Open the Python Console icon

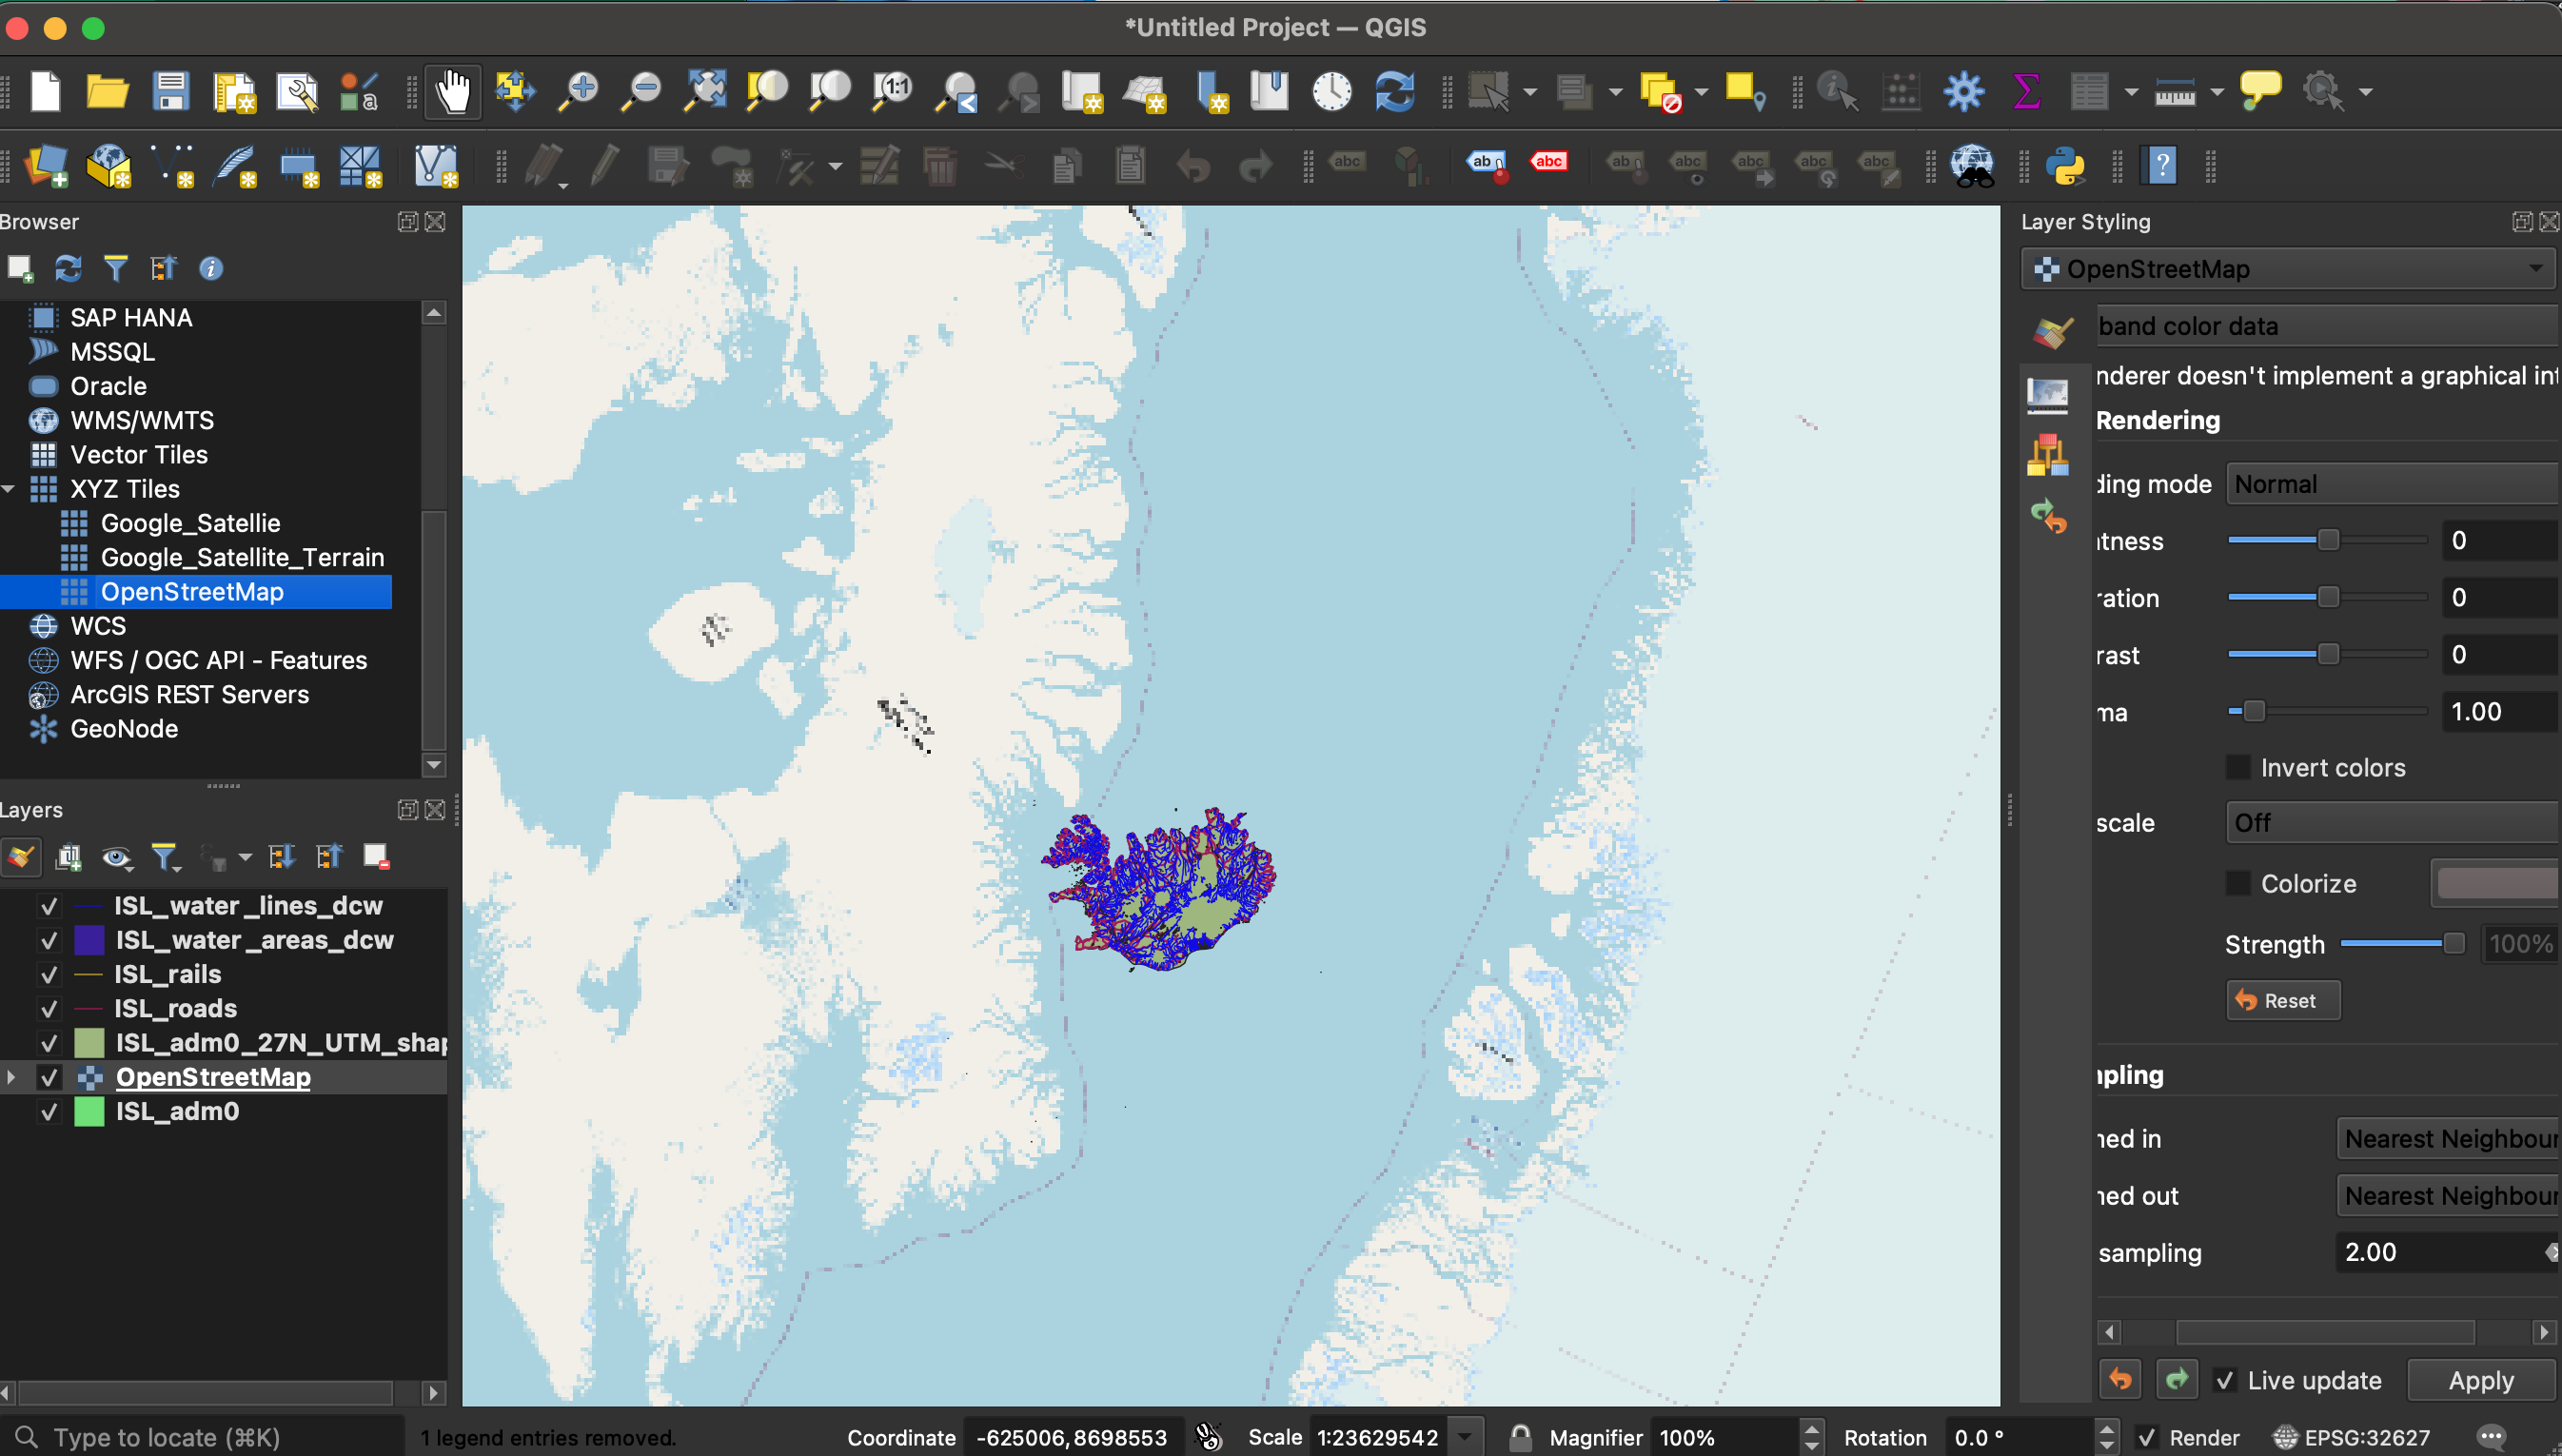(x=2065, y=166)
